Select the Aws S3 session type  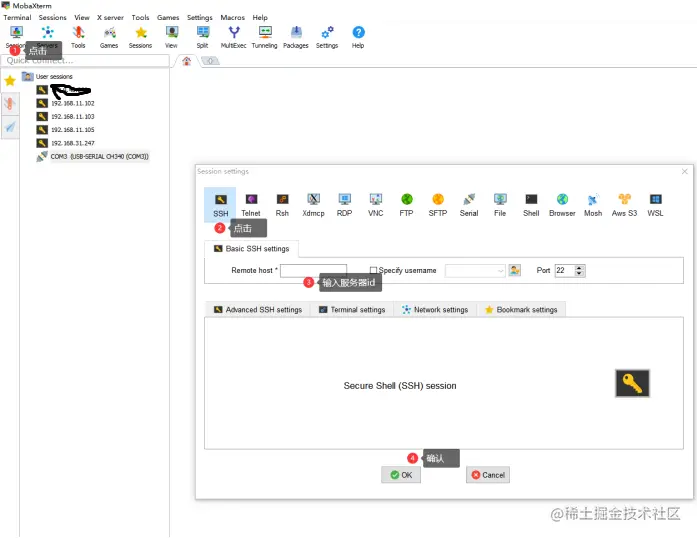625,205
